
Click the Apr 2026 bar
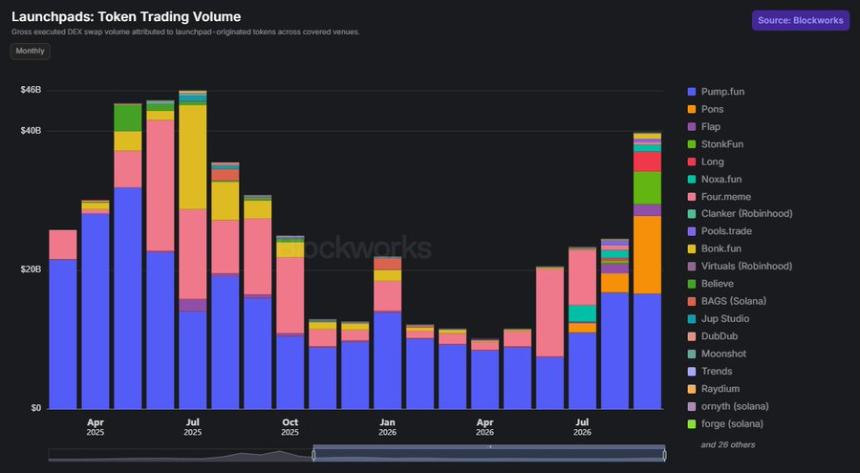(485, 374)
